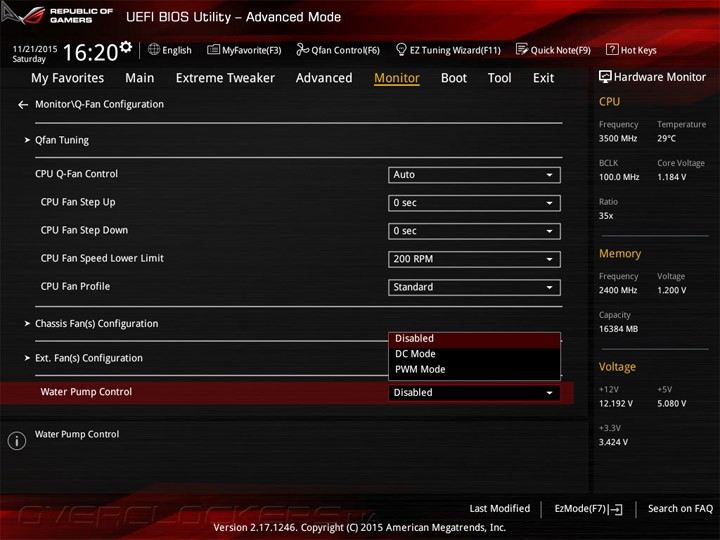This screenshot has height=540, width=720.
Task: Open CPU Fan Speed Lower Limit dropdown
Action: click(474, 259)
